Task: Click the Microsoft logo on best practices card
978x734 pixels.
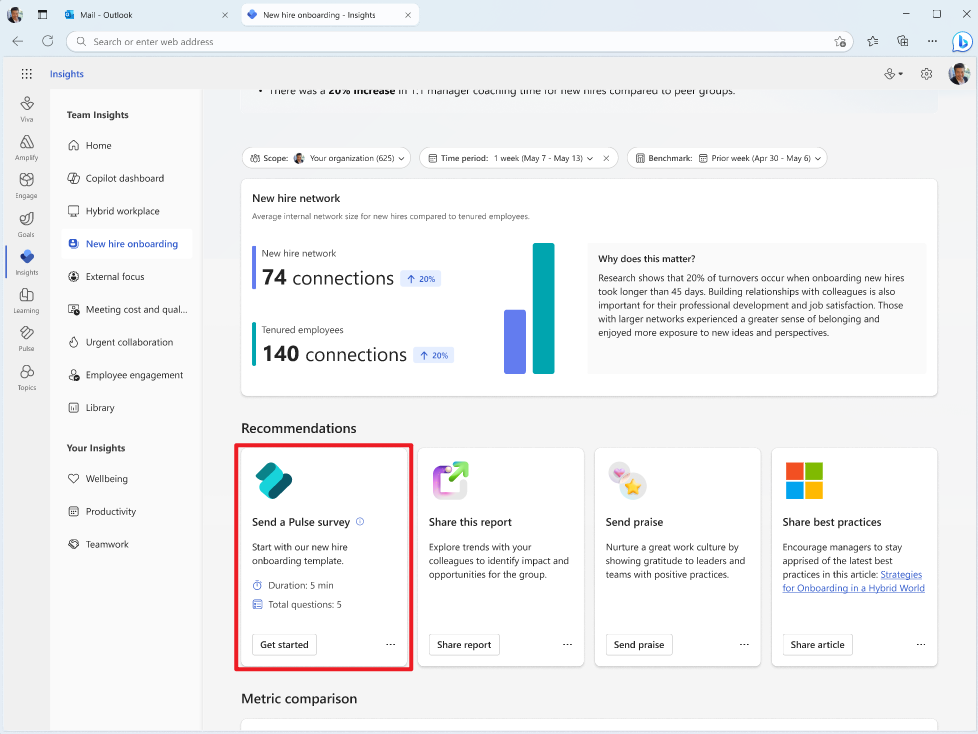Action: coord(804,480)
